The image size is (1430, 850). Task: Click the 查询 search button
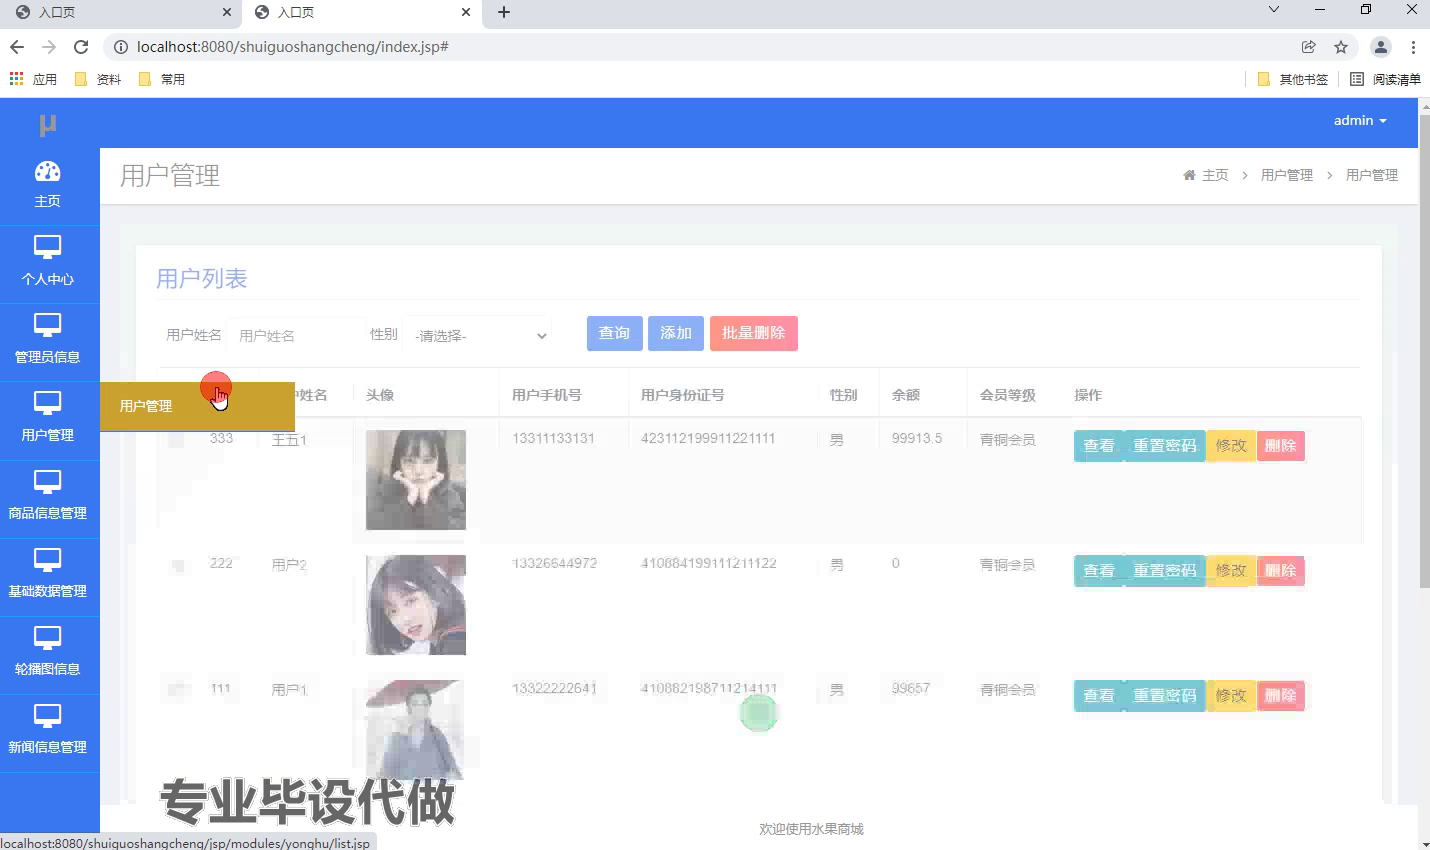point(614,333)
